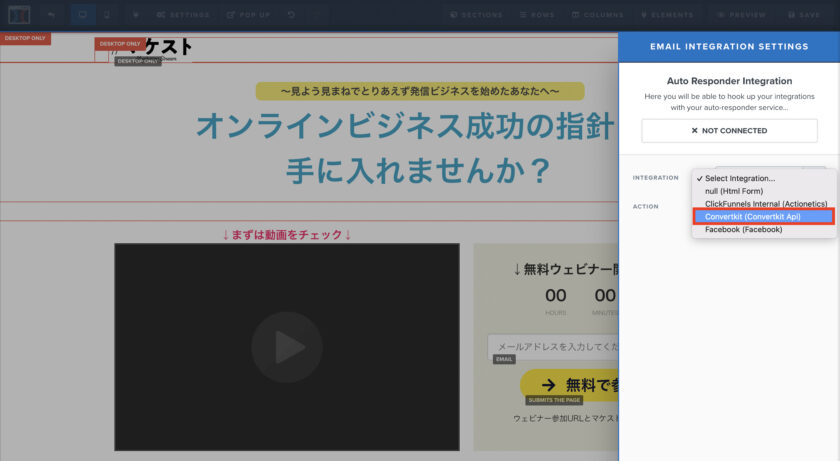Viewport: 840px width, 461px height.
Task: Click the email address input field
Action: tap(553, 347)
